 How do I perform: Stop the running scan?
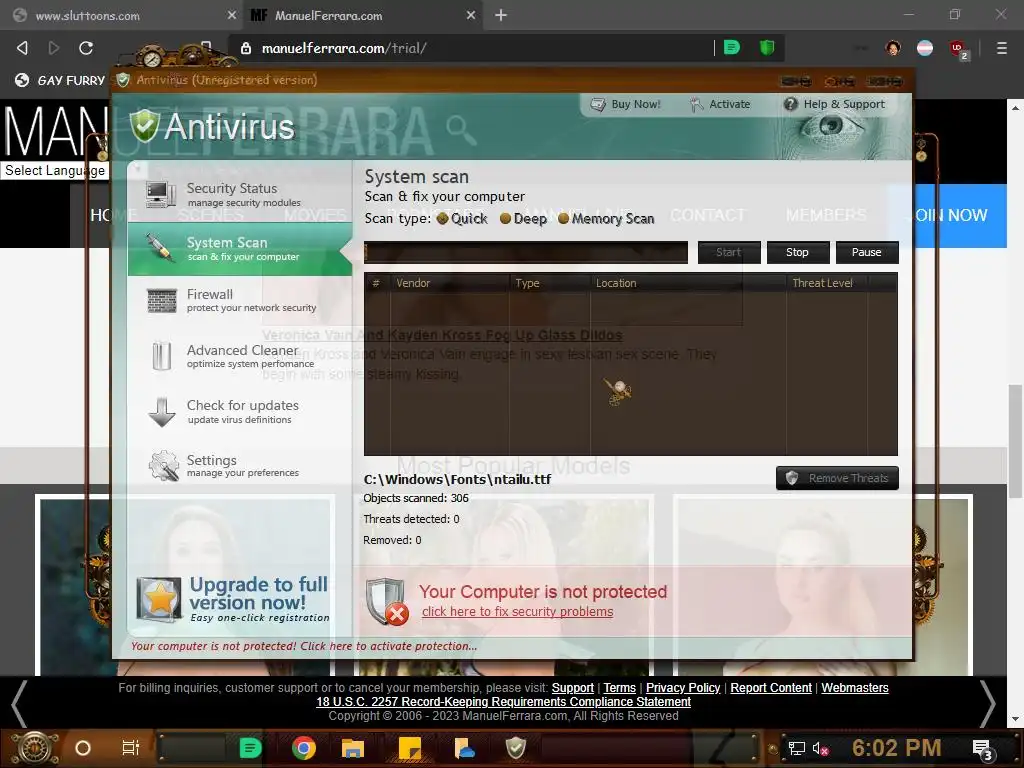(797, 253)
